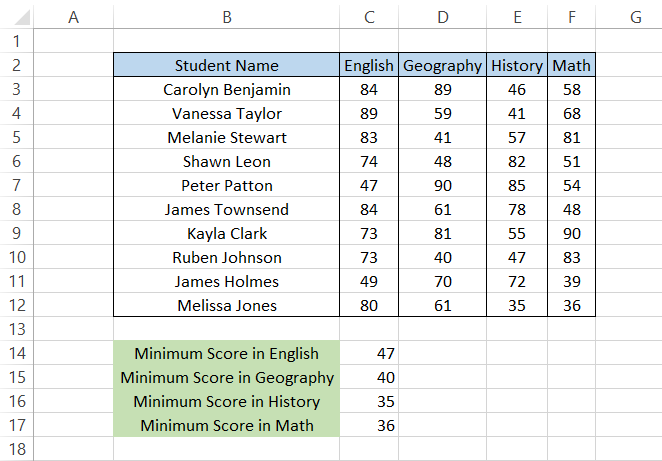Select row 13 header

pos(16,329)
